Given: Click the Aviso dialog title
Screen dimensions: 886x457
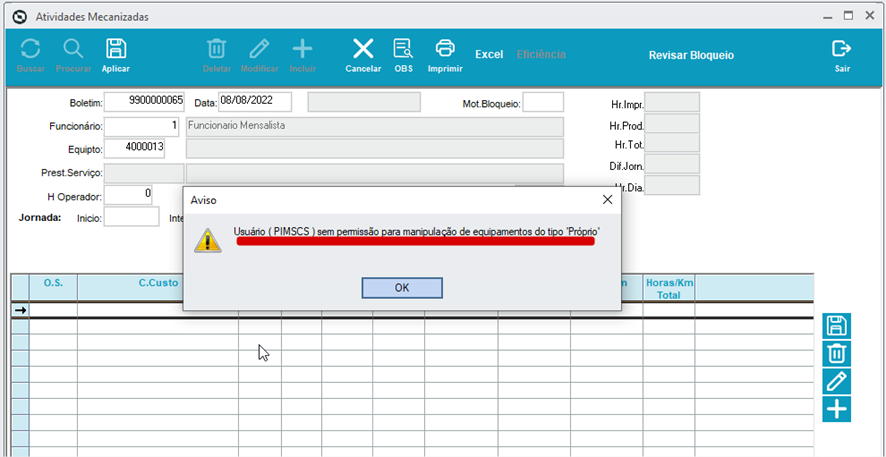Looking at the screenshot, I should [203, 200].
